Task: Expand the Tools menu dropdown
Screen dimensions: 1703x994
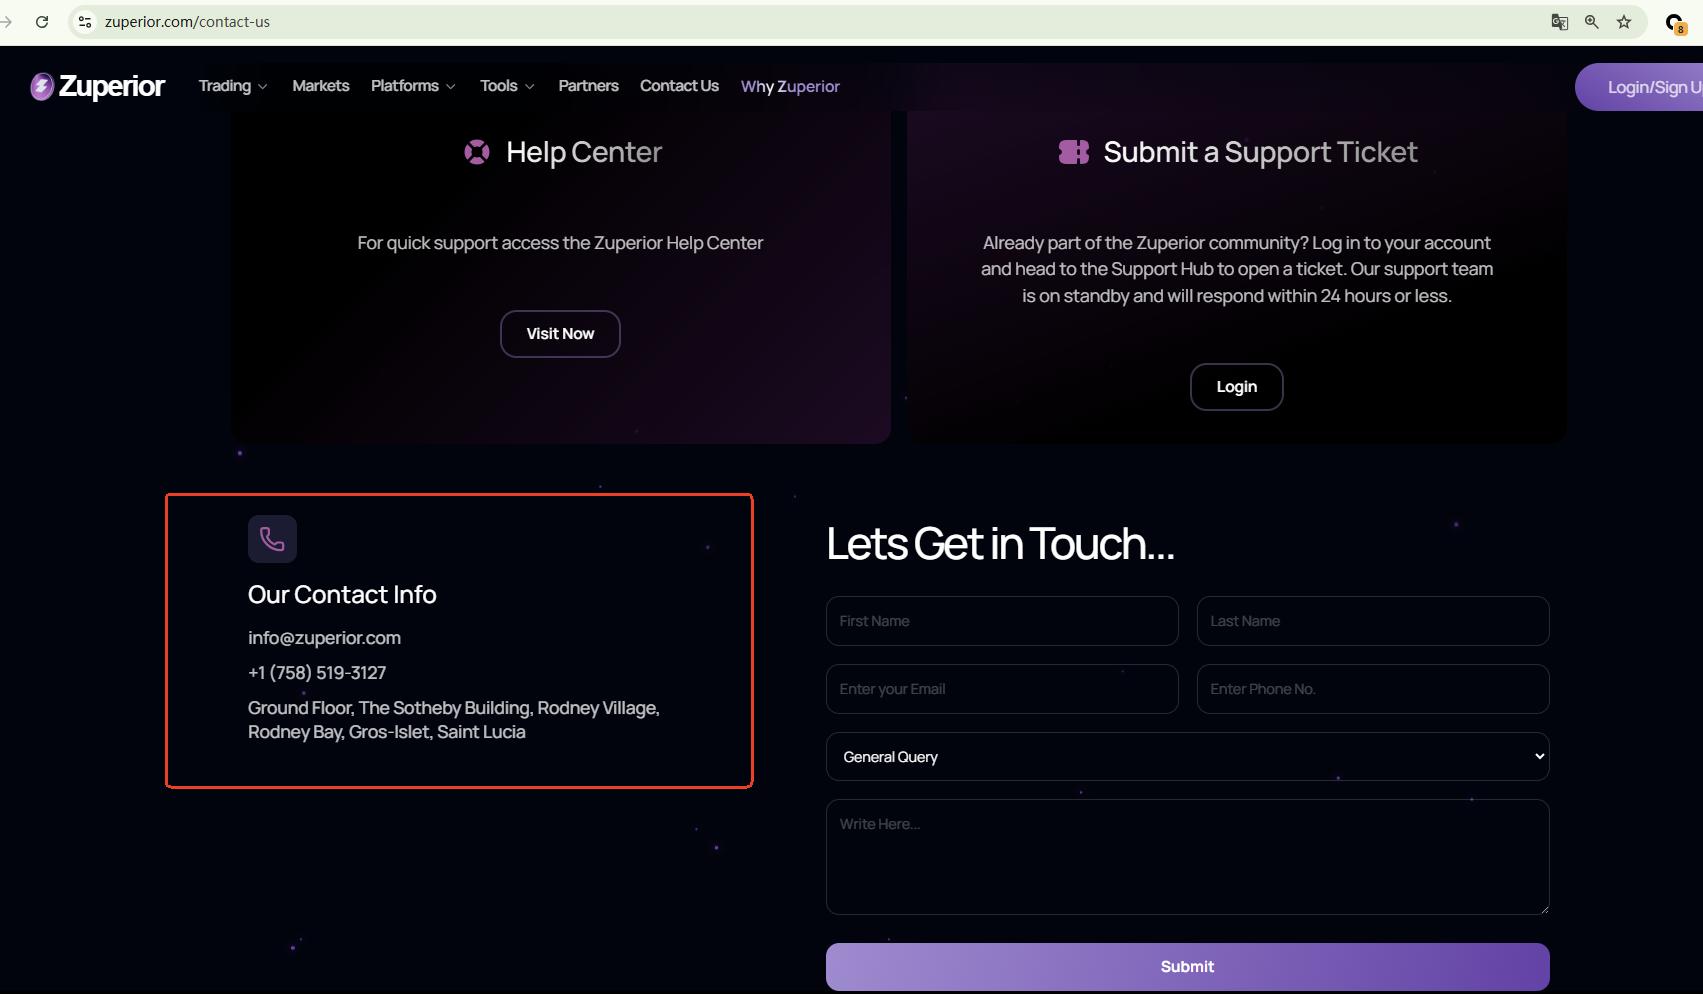Action: (x=507, y=86)
